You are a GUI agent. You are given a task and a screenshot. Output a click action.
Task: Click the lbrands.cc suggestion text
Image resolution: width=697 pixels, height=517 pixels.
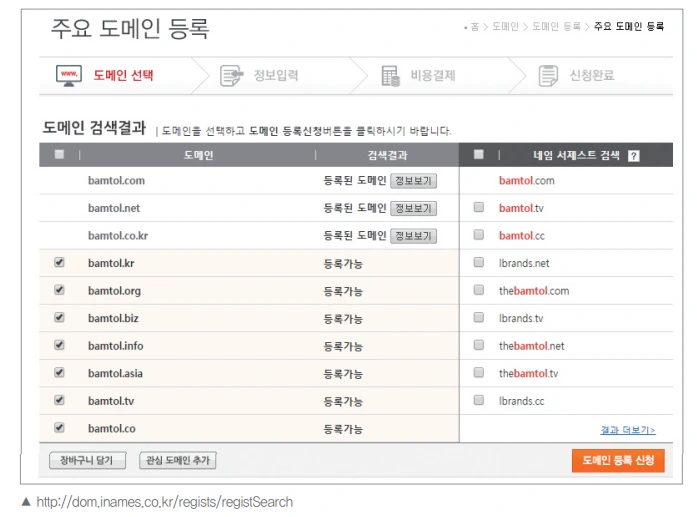pyautogui.click(x=521, y=401)
